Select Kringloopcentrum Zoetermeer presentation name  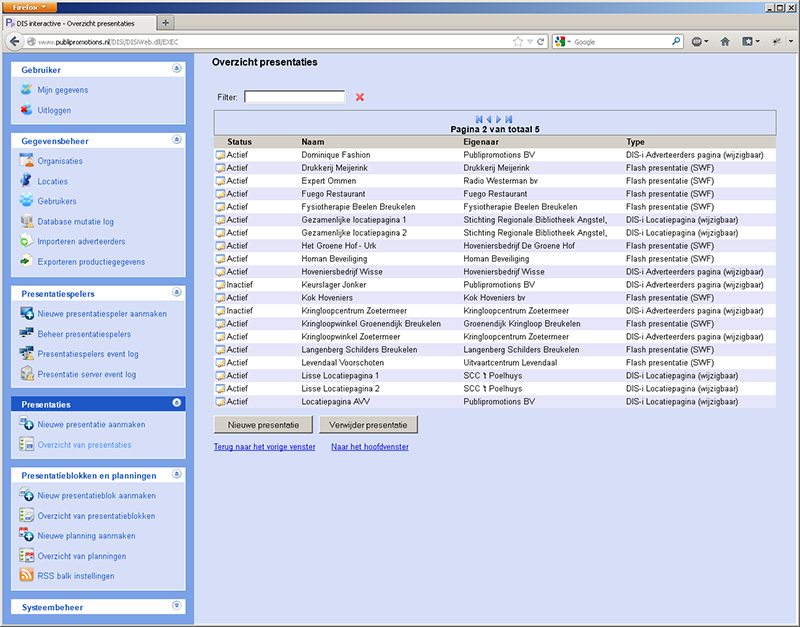[x=354, y=311]
